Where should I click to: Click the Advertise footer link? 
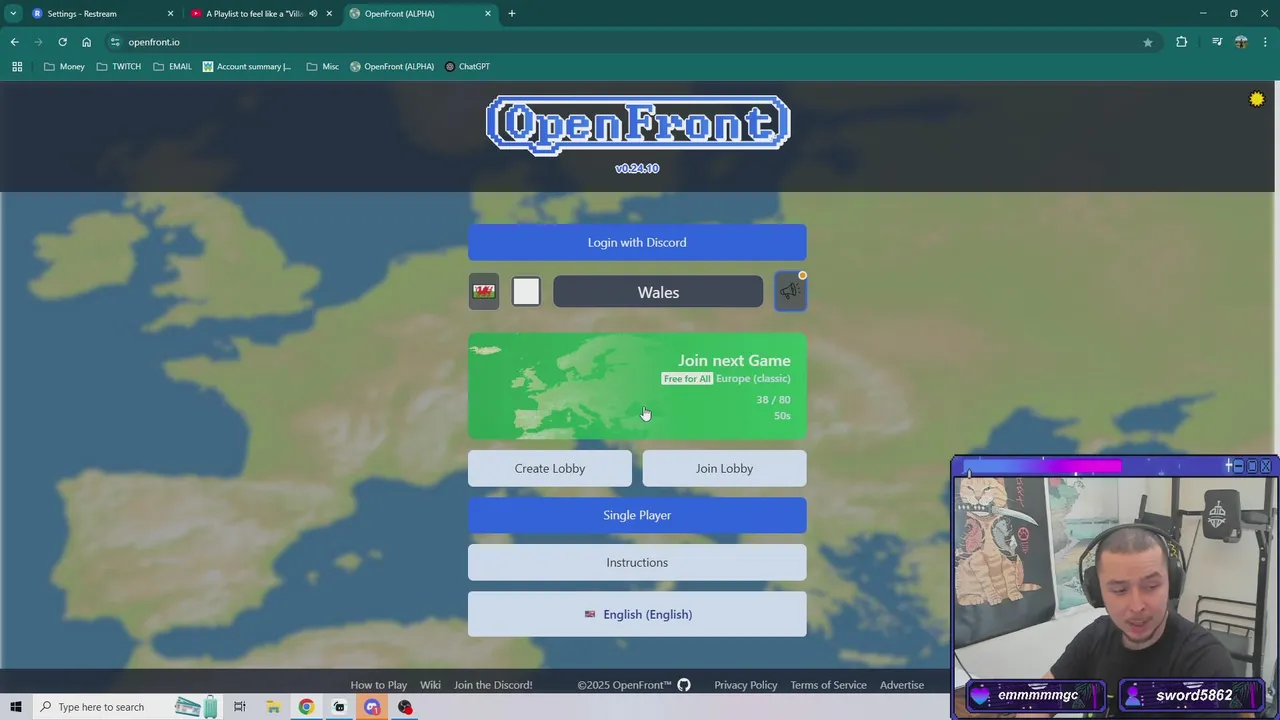[902, 685]
